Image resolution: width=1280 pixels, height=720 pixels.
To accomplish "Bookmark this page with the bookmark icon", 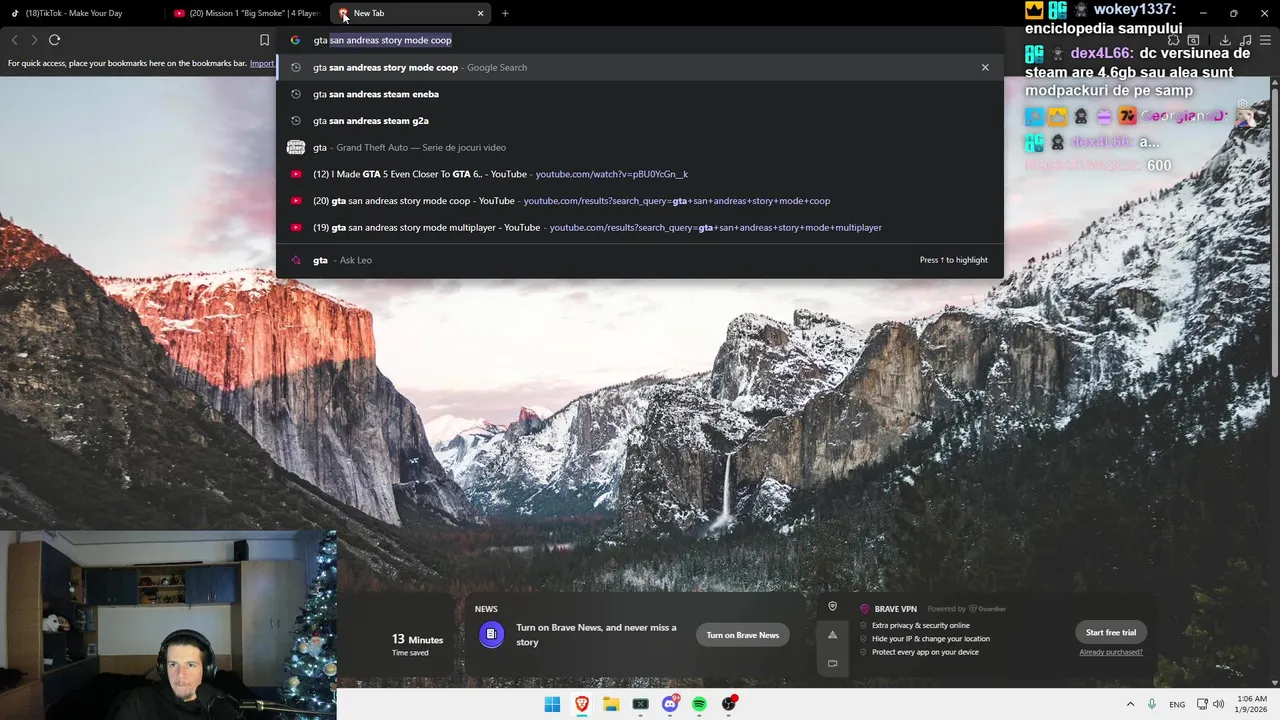I will pos(264,40).
